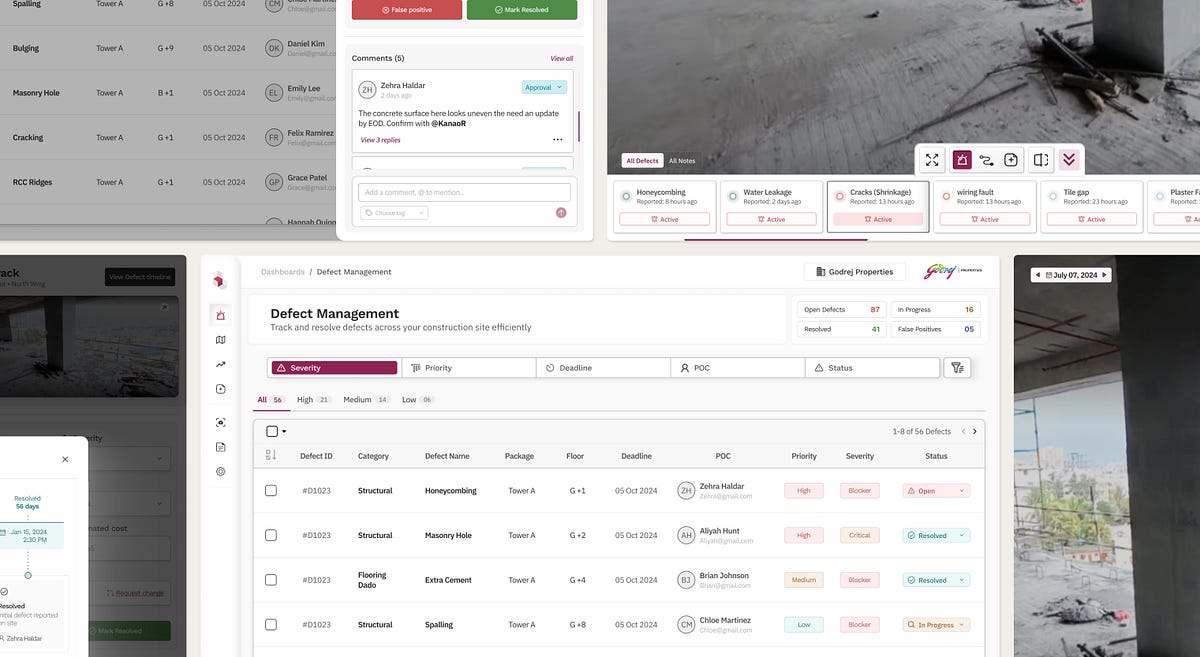
Task: Click the green Mark Resolved button
Action: pos(522,9)
